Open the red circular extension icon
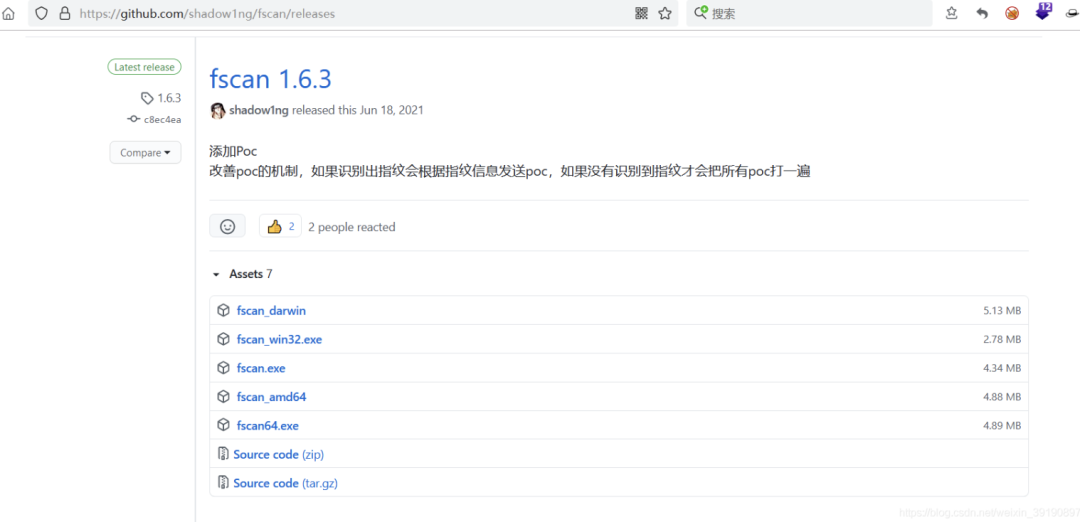This screenshot has width=1080, height=522. coord(1012,13)
